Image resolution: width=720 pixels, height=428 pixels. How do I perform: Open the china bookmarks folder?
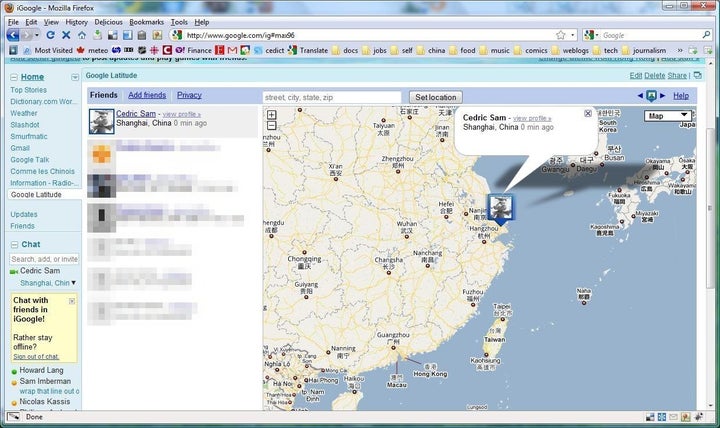431,50
